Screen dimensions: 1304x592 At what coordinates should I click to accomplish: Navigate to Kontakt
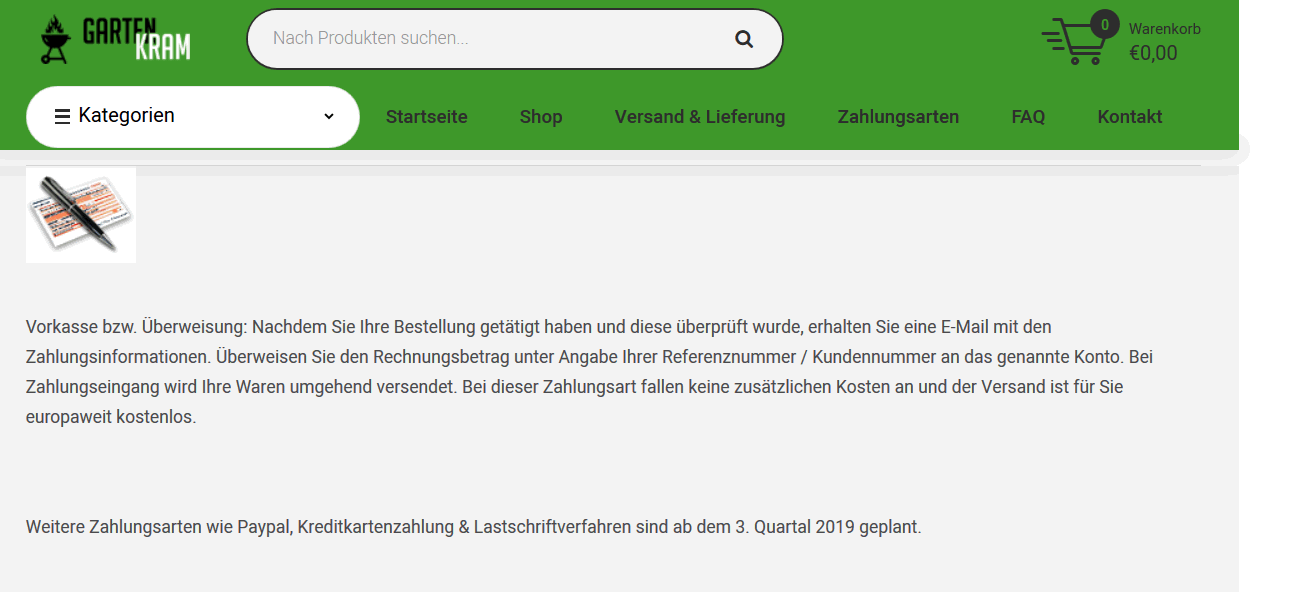(1130, 117)
